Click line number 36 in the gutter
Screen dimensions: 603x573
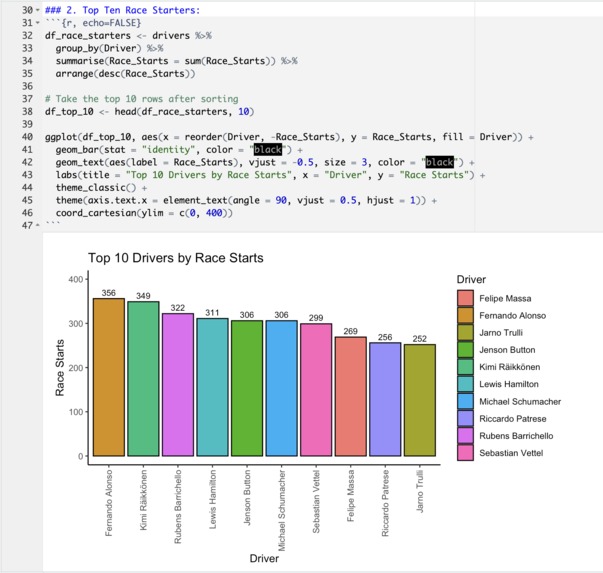point(27,86)
